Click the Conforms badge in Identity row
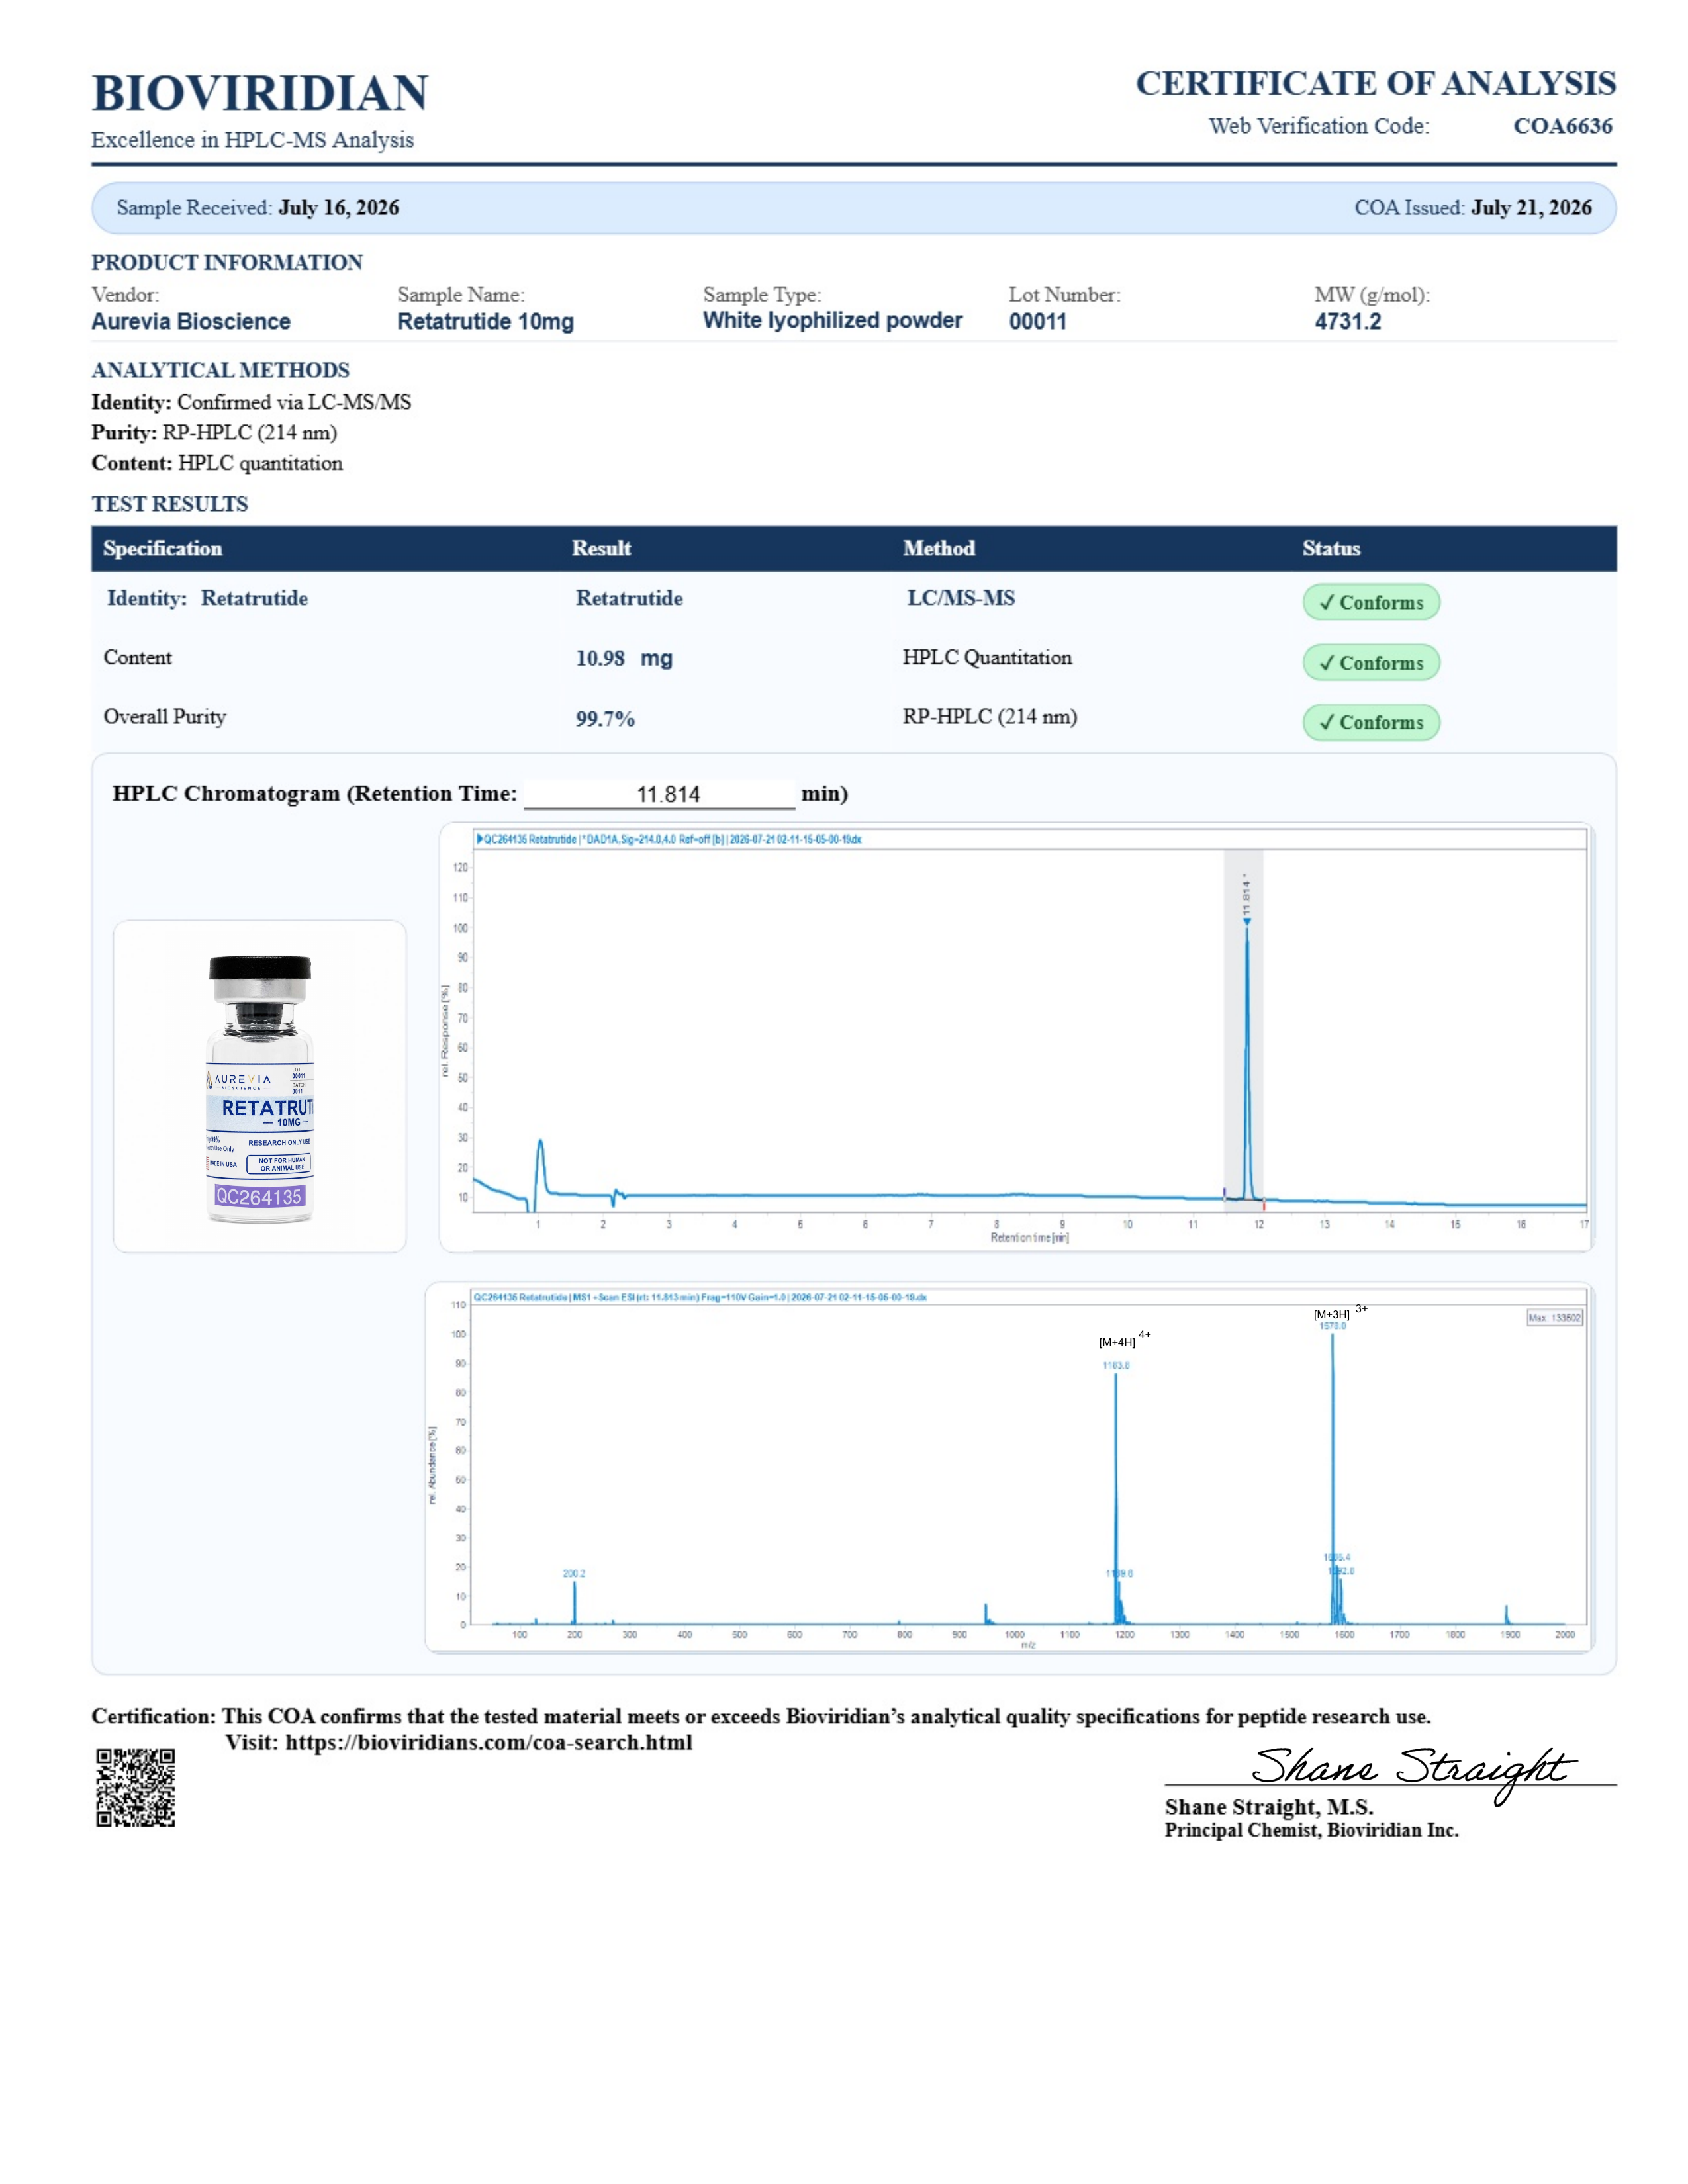 1371,602
